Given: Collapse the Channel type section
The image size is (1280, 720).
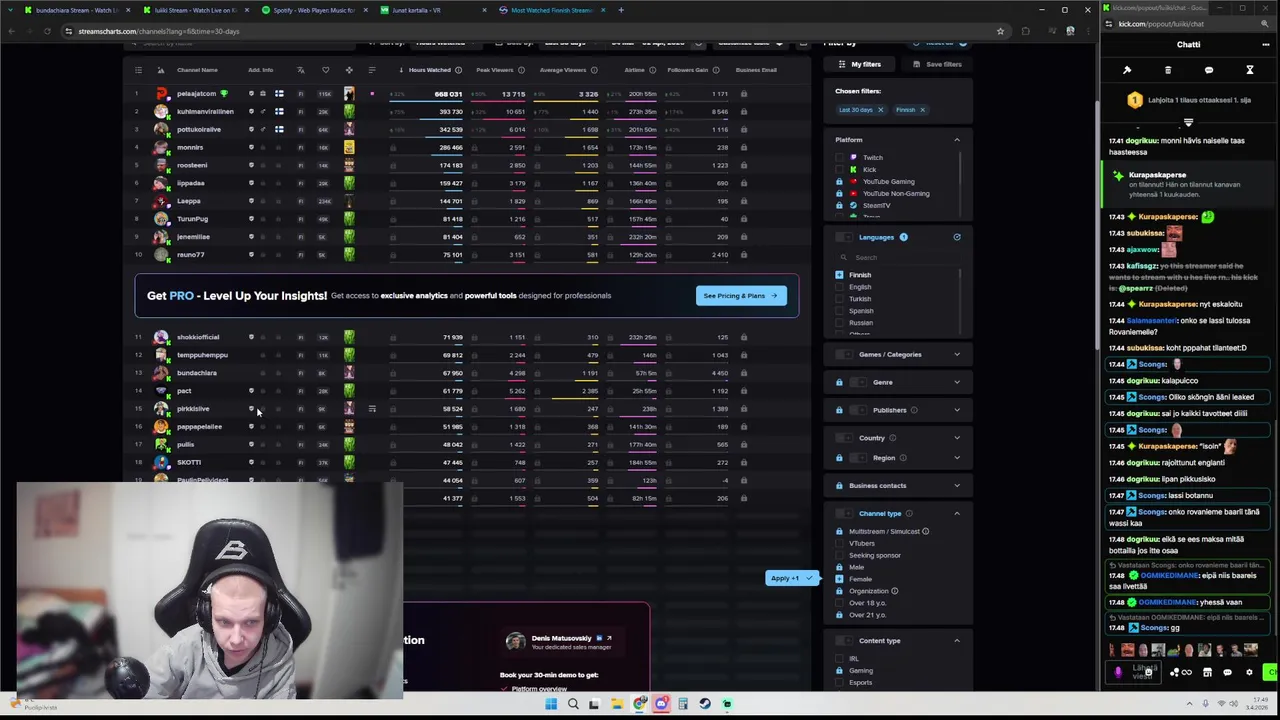Looking at the screenshot, I should click(957, 513).
